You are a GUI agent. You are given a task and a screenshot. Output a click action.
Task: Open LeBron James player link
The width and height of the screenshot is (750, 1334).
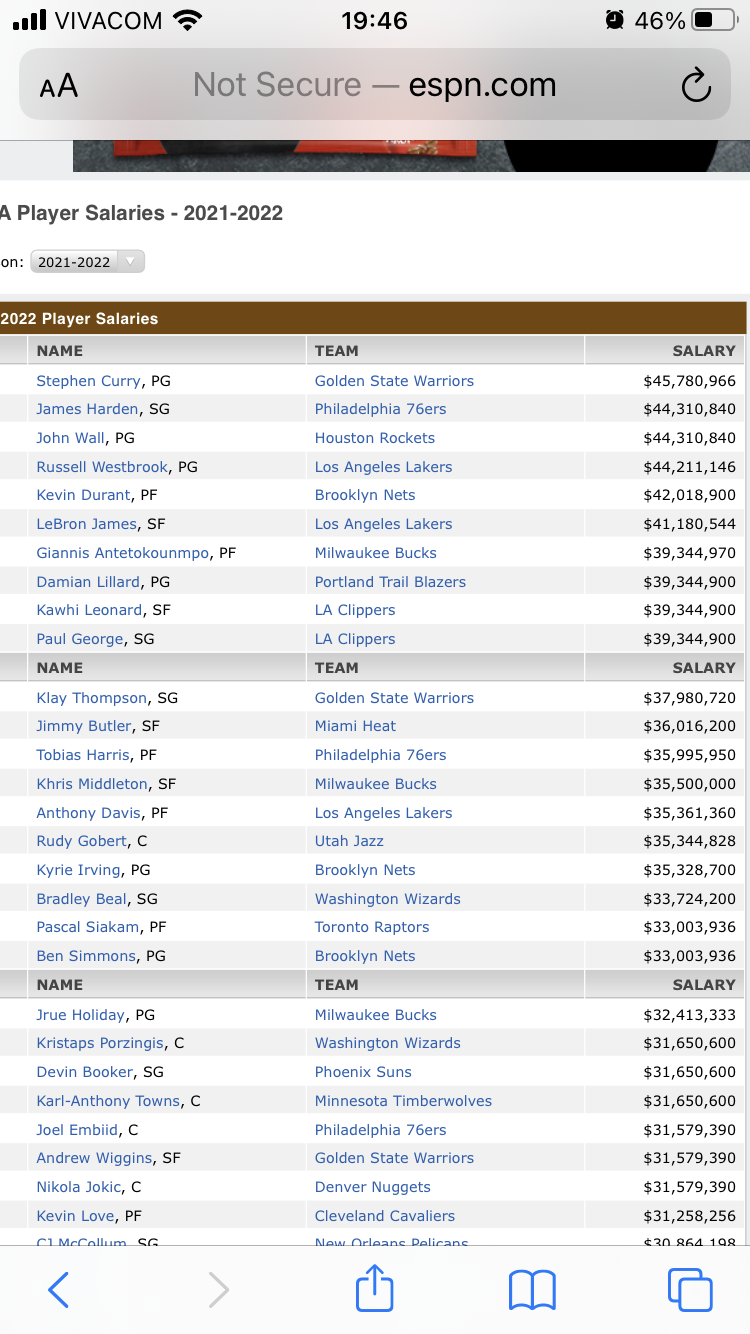pyautogui.click(x=86, y=524)
